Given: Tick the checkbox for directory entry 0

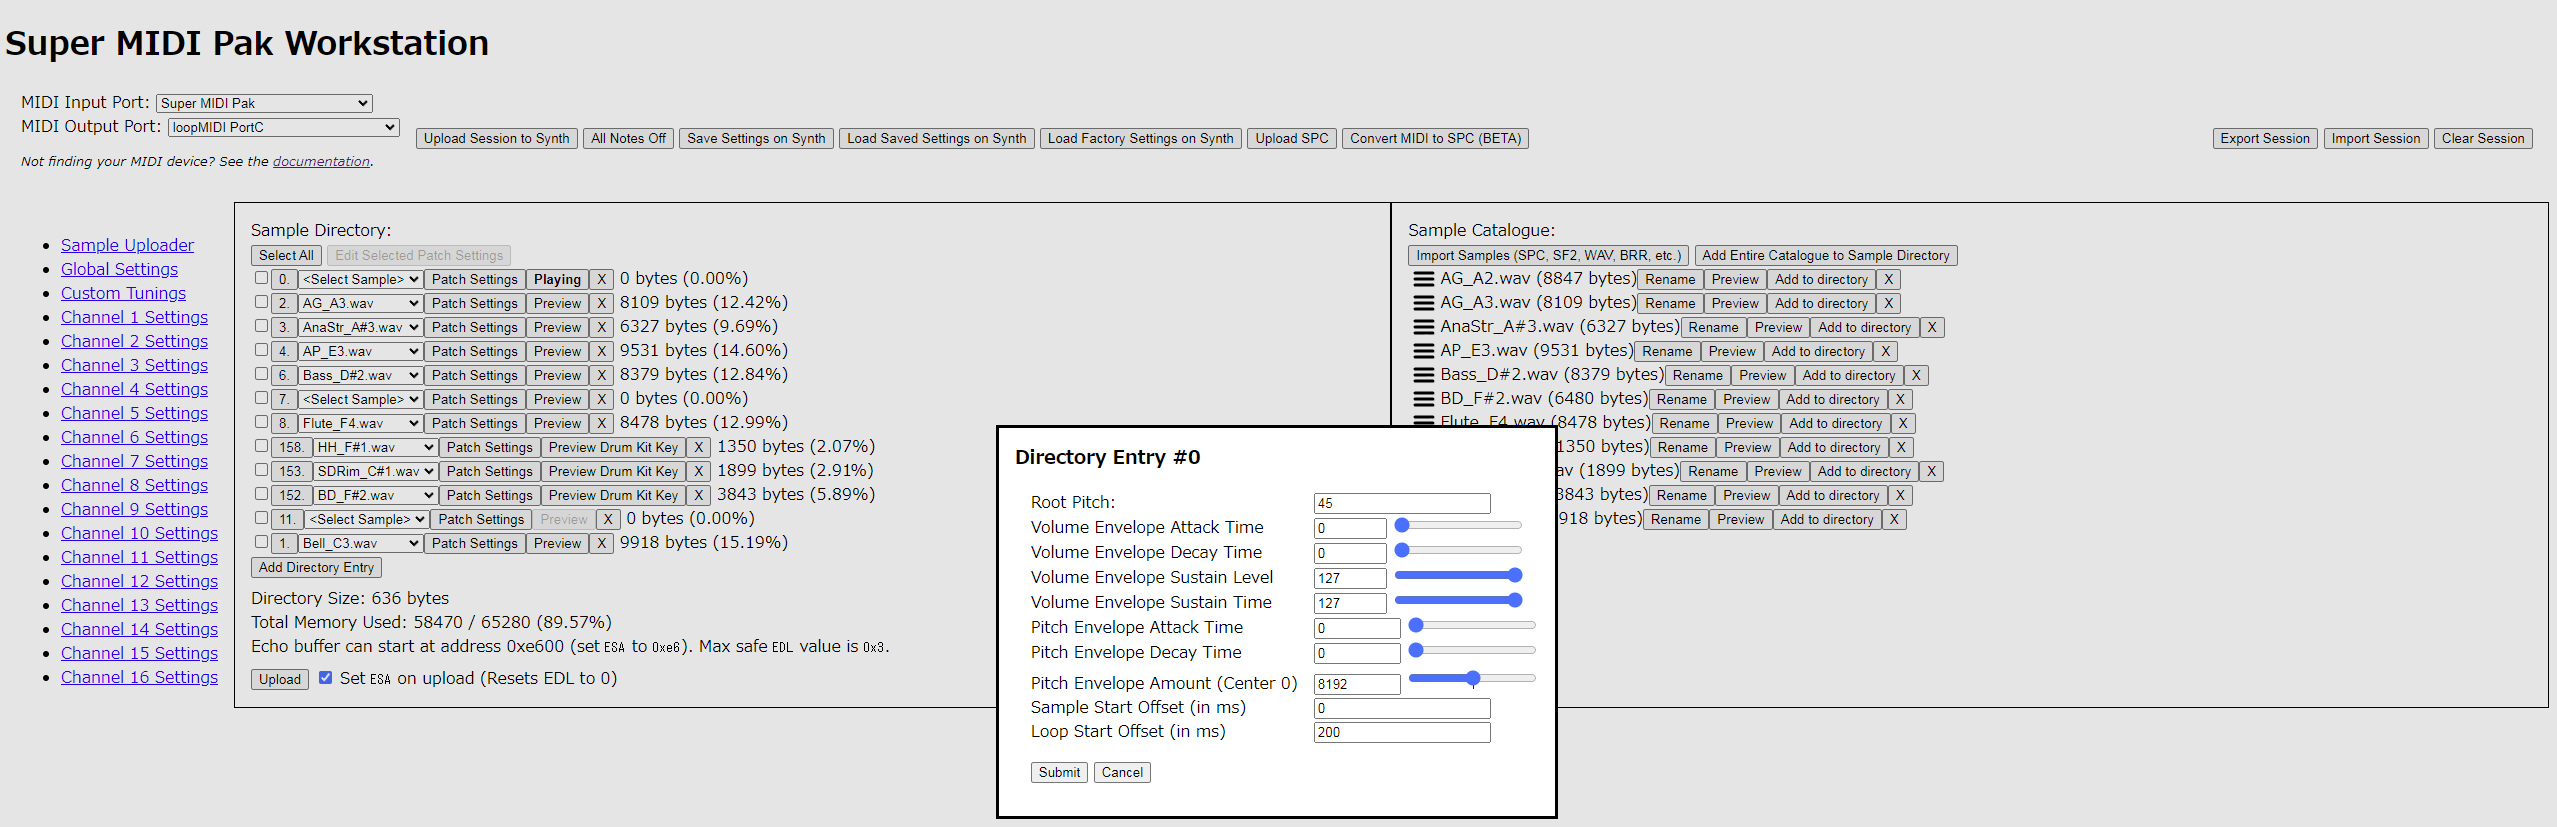Looking at the screenshot, I should (x=261, y=278).
